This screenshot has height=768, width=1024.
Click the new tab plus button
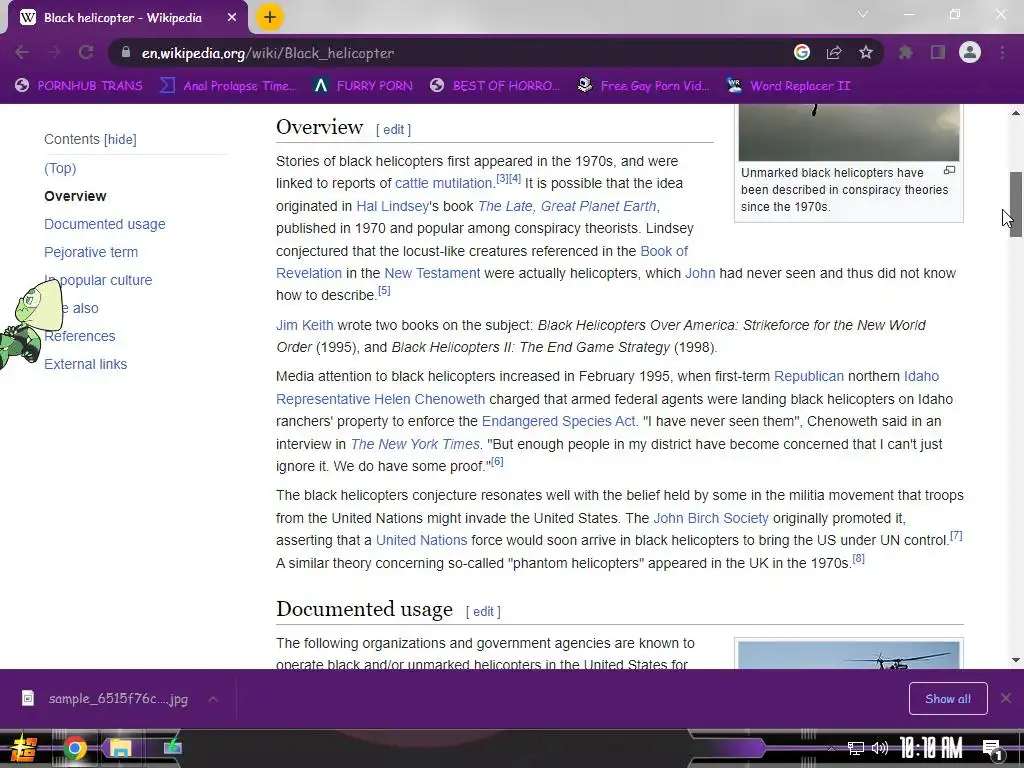[x=270, y=17]
